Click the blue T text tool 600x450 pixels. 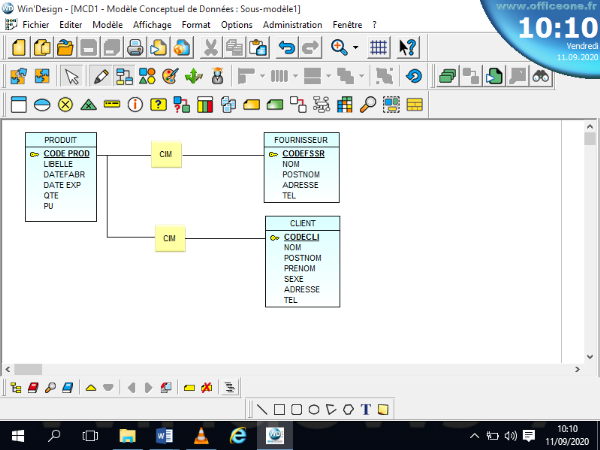[x=366, y=408]
